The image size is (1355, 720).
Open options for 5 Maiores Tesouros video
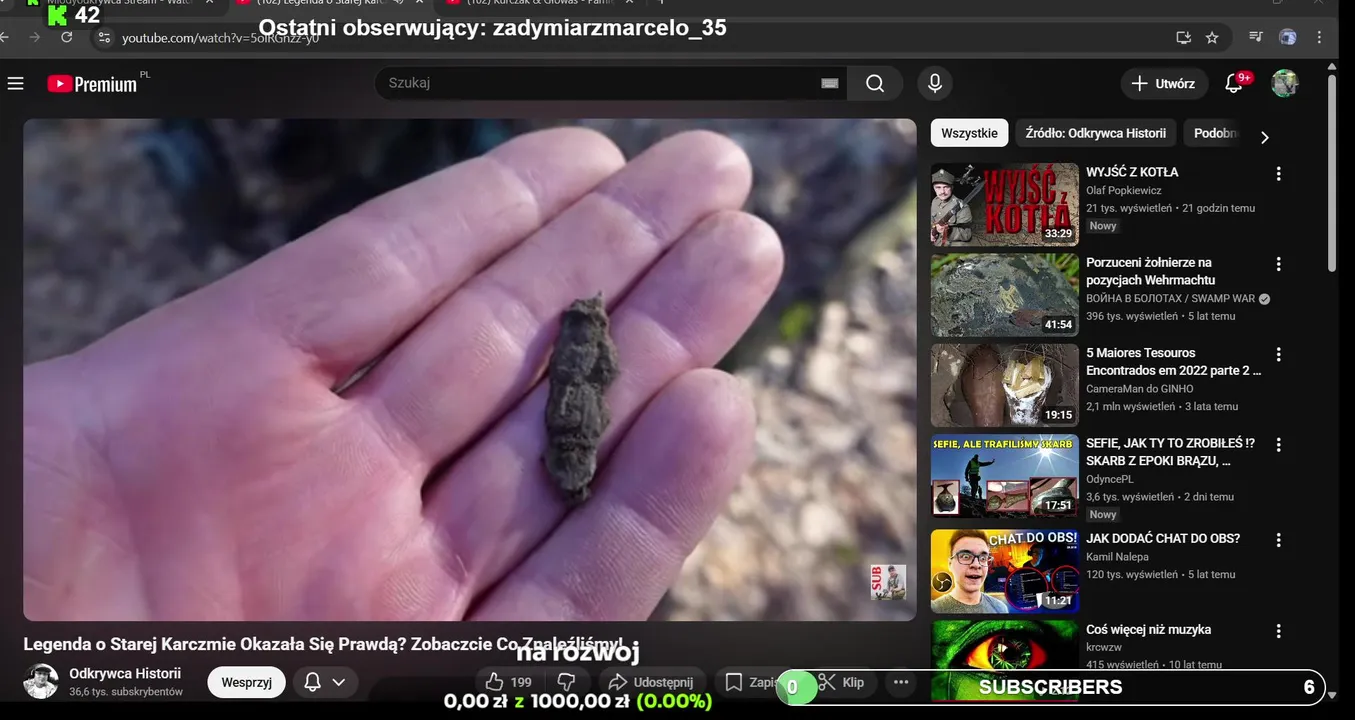tap(1278, 354)
